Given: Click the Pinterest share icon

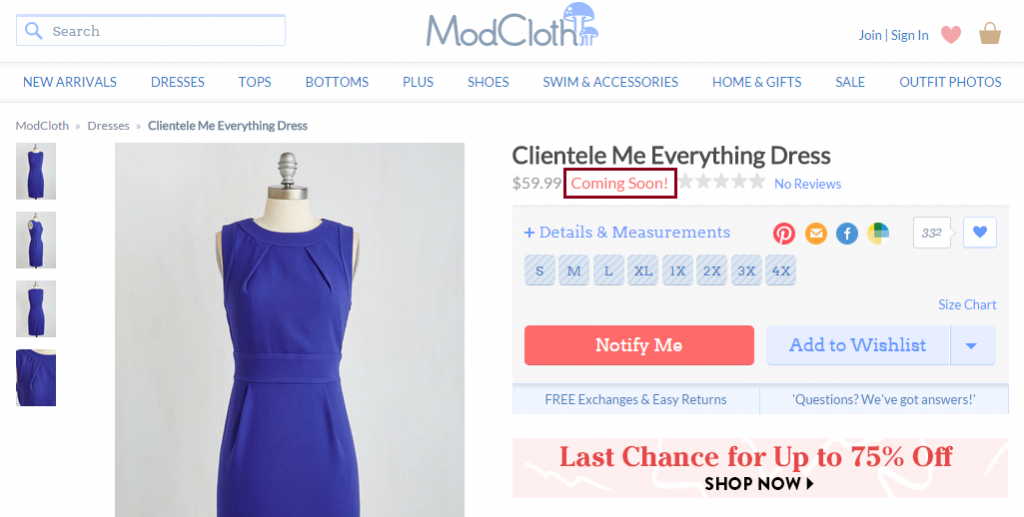Looking at the screenshot, I should (784, 233).
